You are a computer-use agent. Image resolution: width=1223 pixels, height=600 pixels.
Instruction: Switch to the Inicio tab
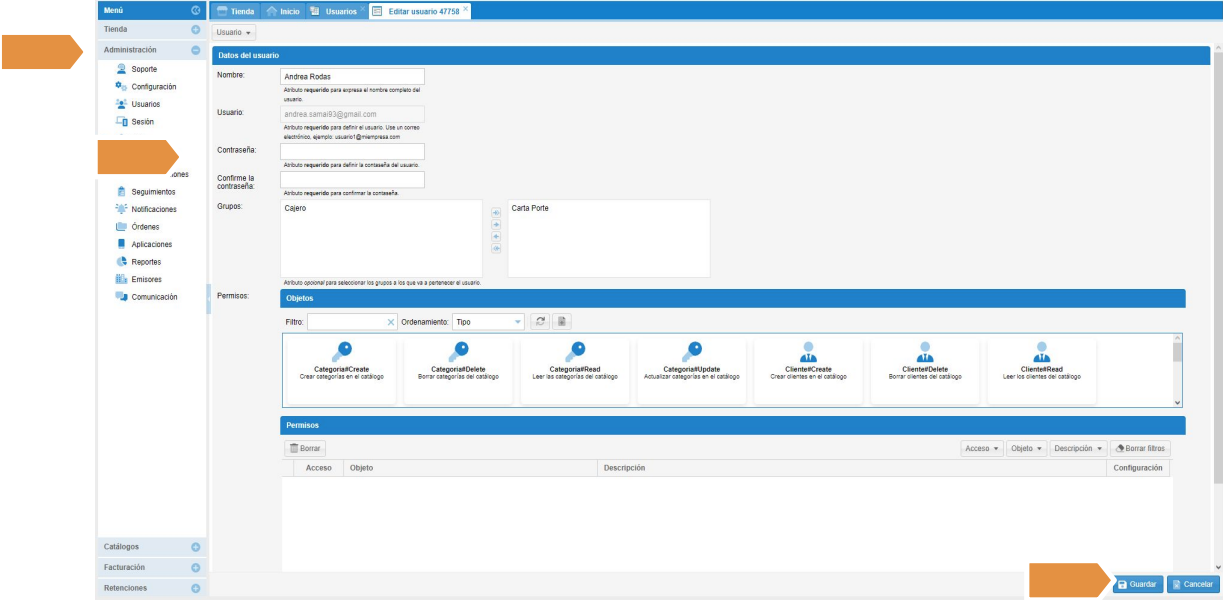coord(284,11)
